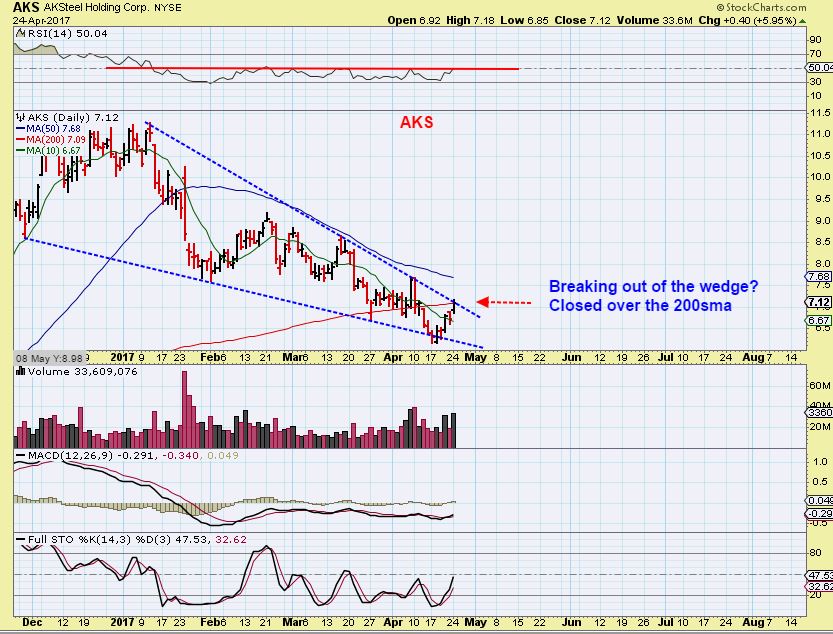This screenshot has height=634, width=833.
Task: Click the green up arrow beside Chg
Action: tap(803, 21)
